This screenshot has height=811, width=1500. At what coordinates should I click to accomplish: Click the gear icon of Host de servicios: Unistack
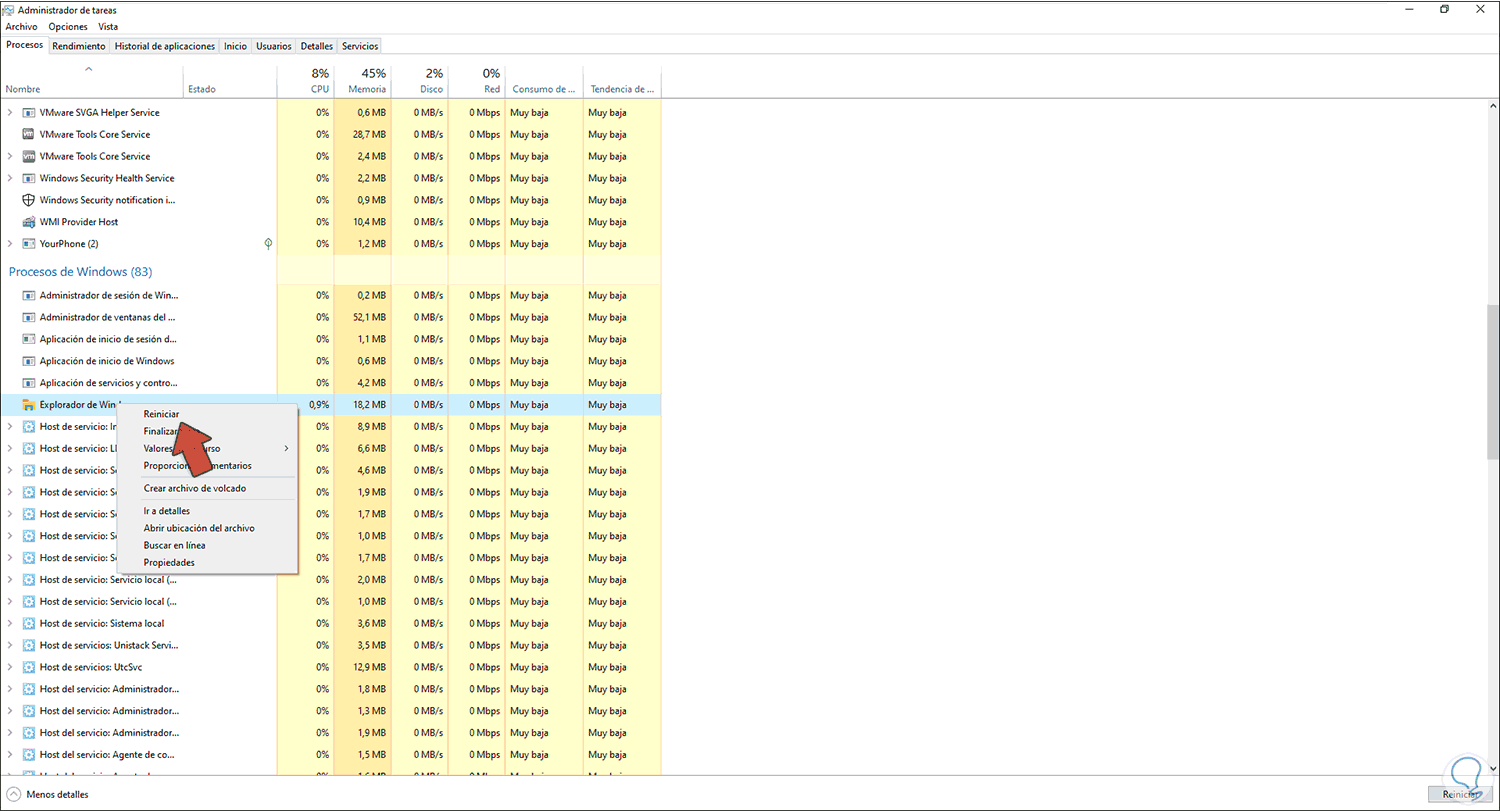(29, 646)
